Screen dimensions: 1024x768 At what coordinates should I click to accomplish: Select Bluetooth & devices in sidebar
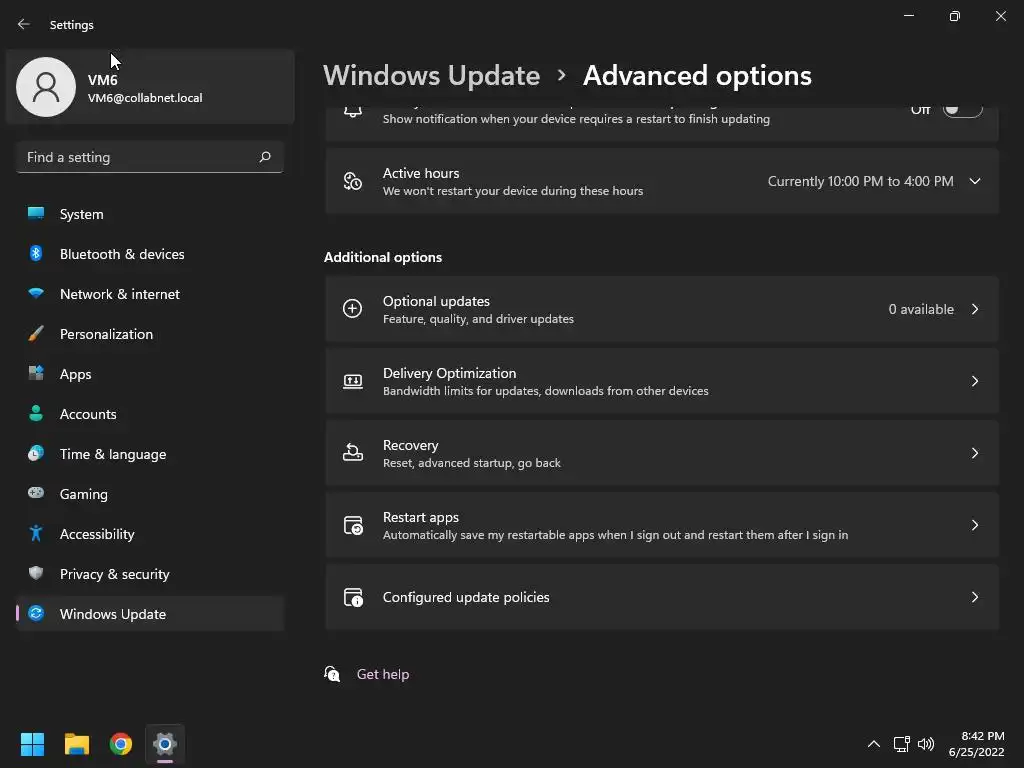122,254
